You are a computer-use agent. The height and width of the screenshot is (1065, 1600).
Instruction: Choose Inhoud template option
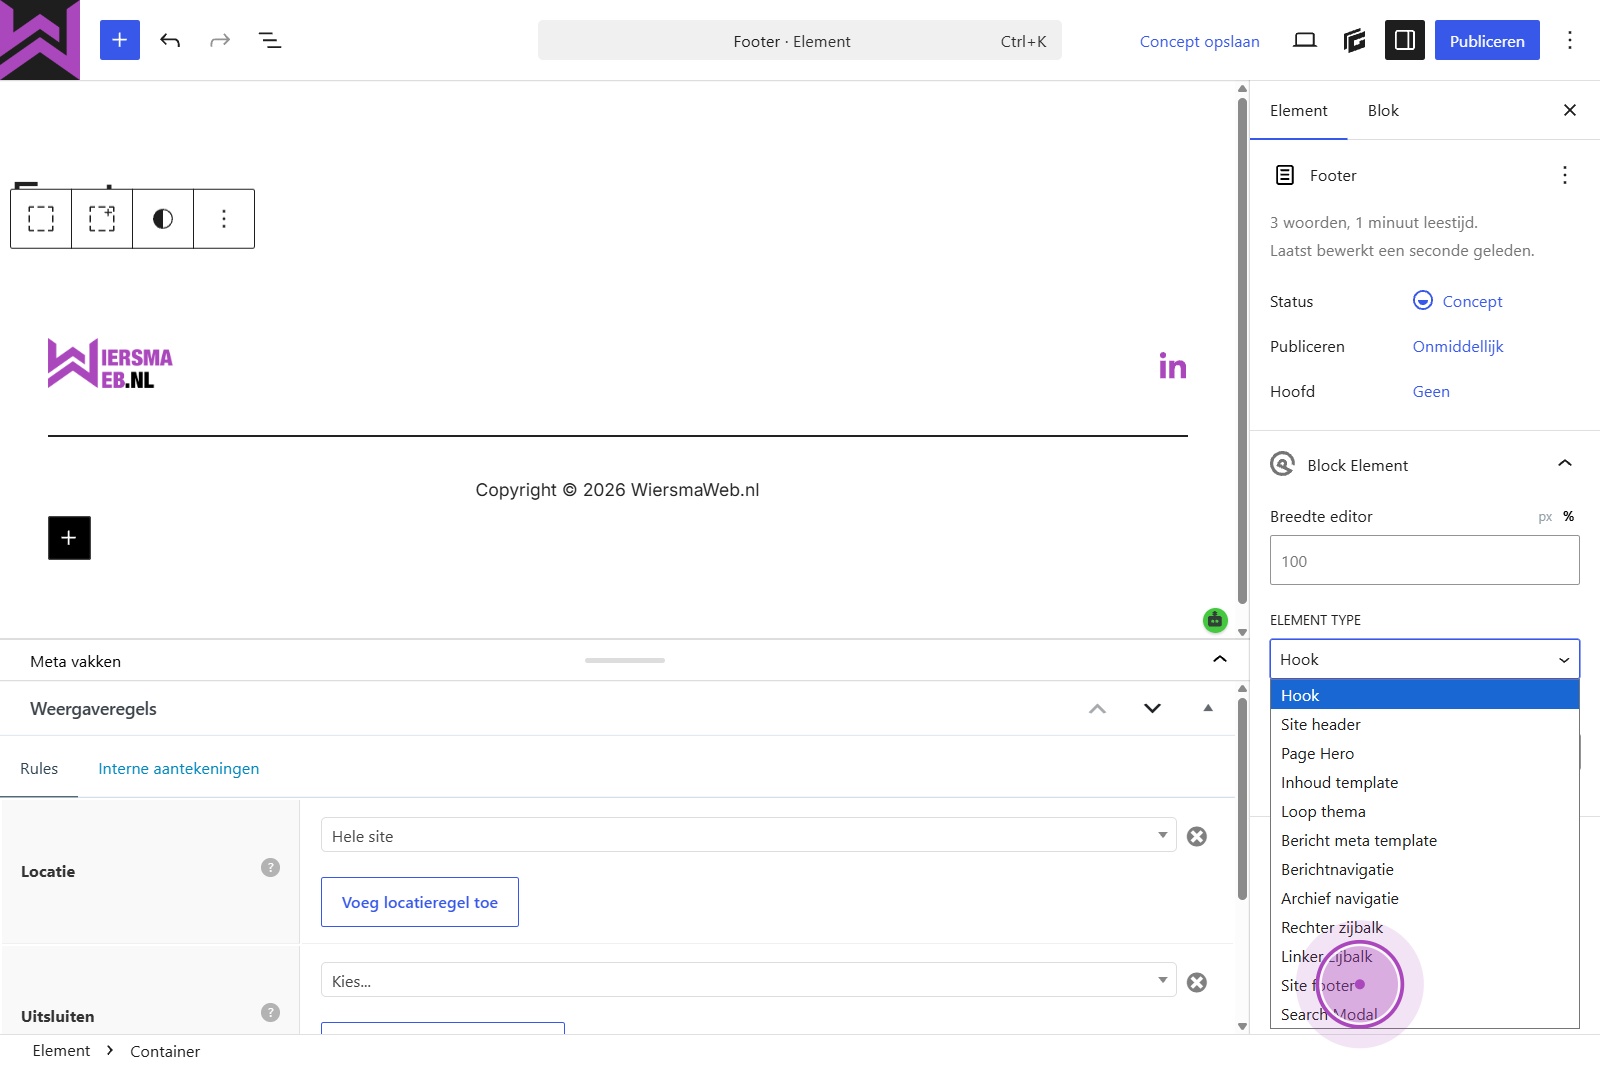[x=1425, y=782]
